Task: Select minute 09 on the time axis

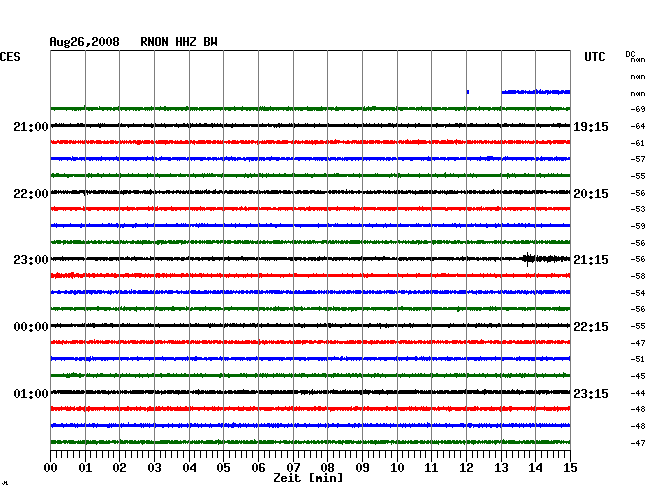Action: tap(362, 468)
